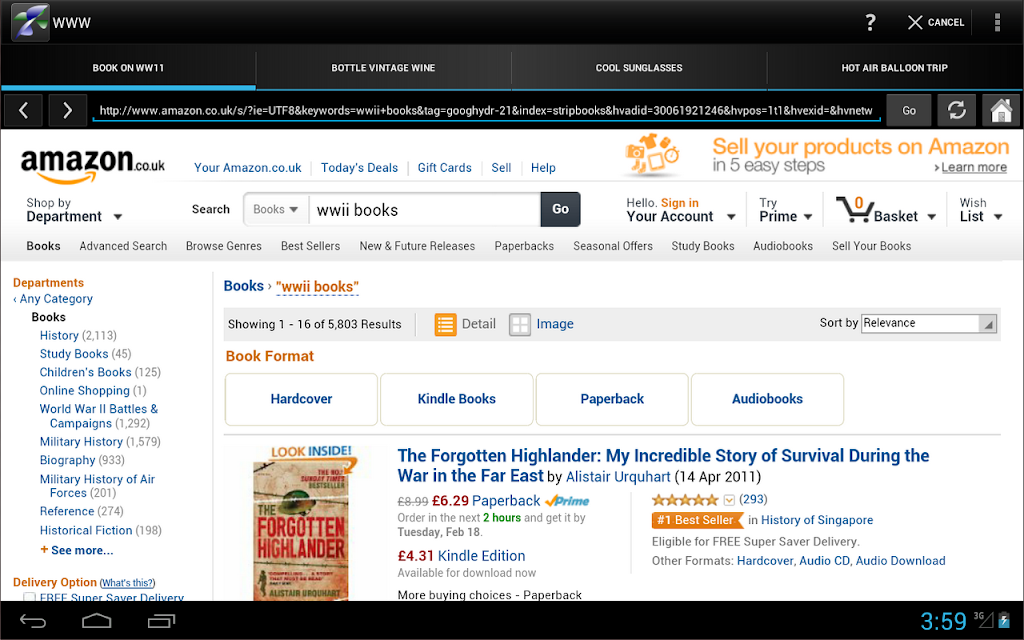
Task: Open Browse Genres in books navigation
Action: 223,246
